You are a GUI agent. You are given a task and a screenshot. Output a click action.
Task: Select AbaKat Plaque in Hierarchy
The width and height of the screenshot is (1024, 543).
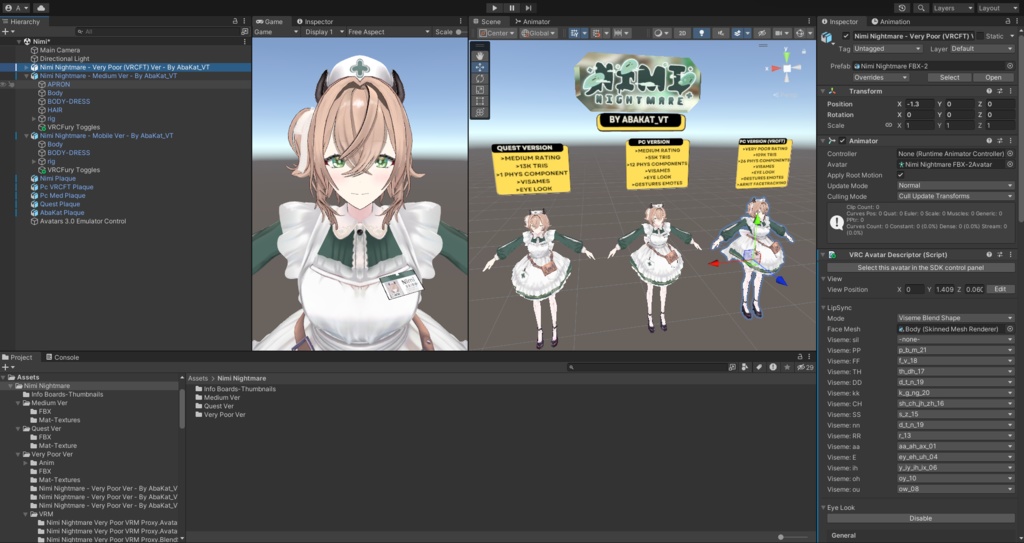pyautogui.click(x=61, y=212)
